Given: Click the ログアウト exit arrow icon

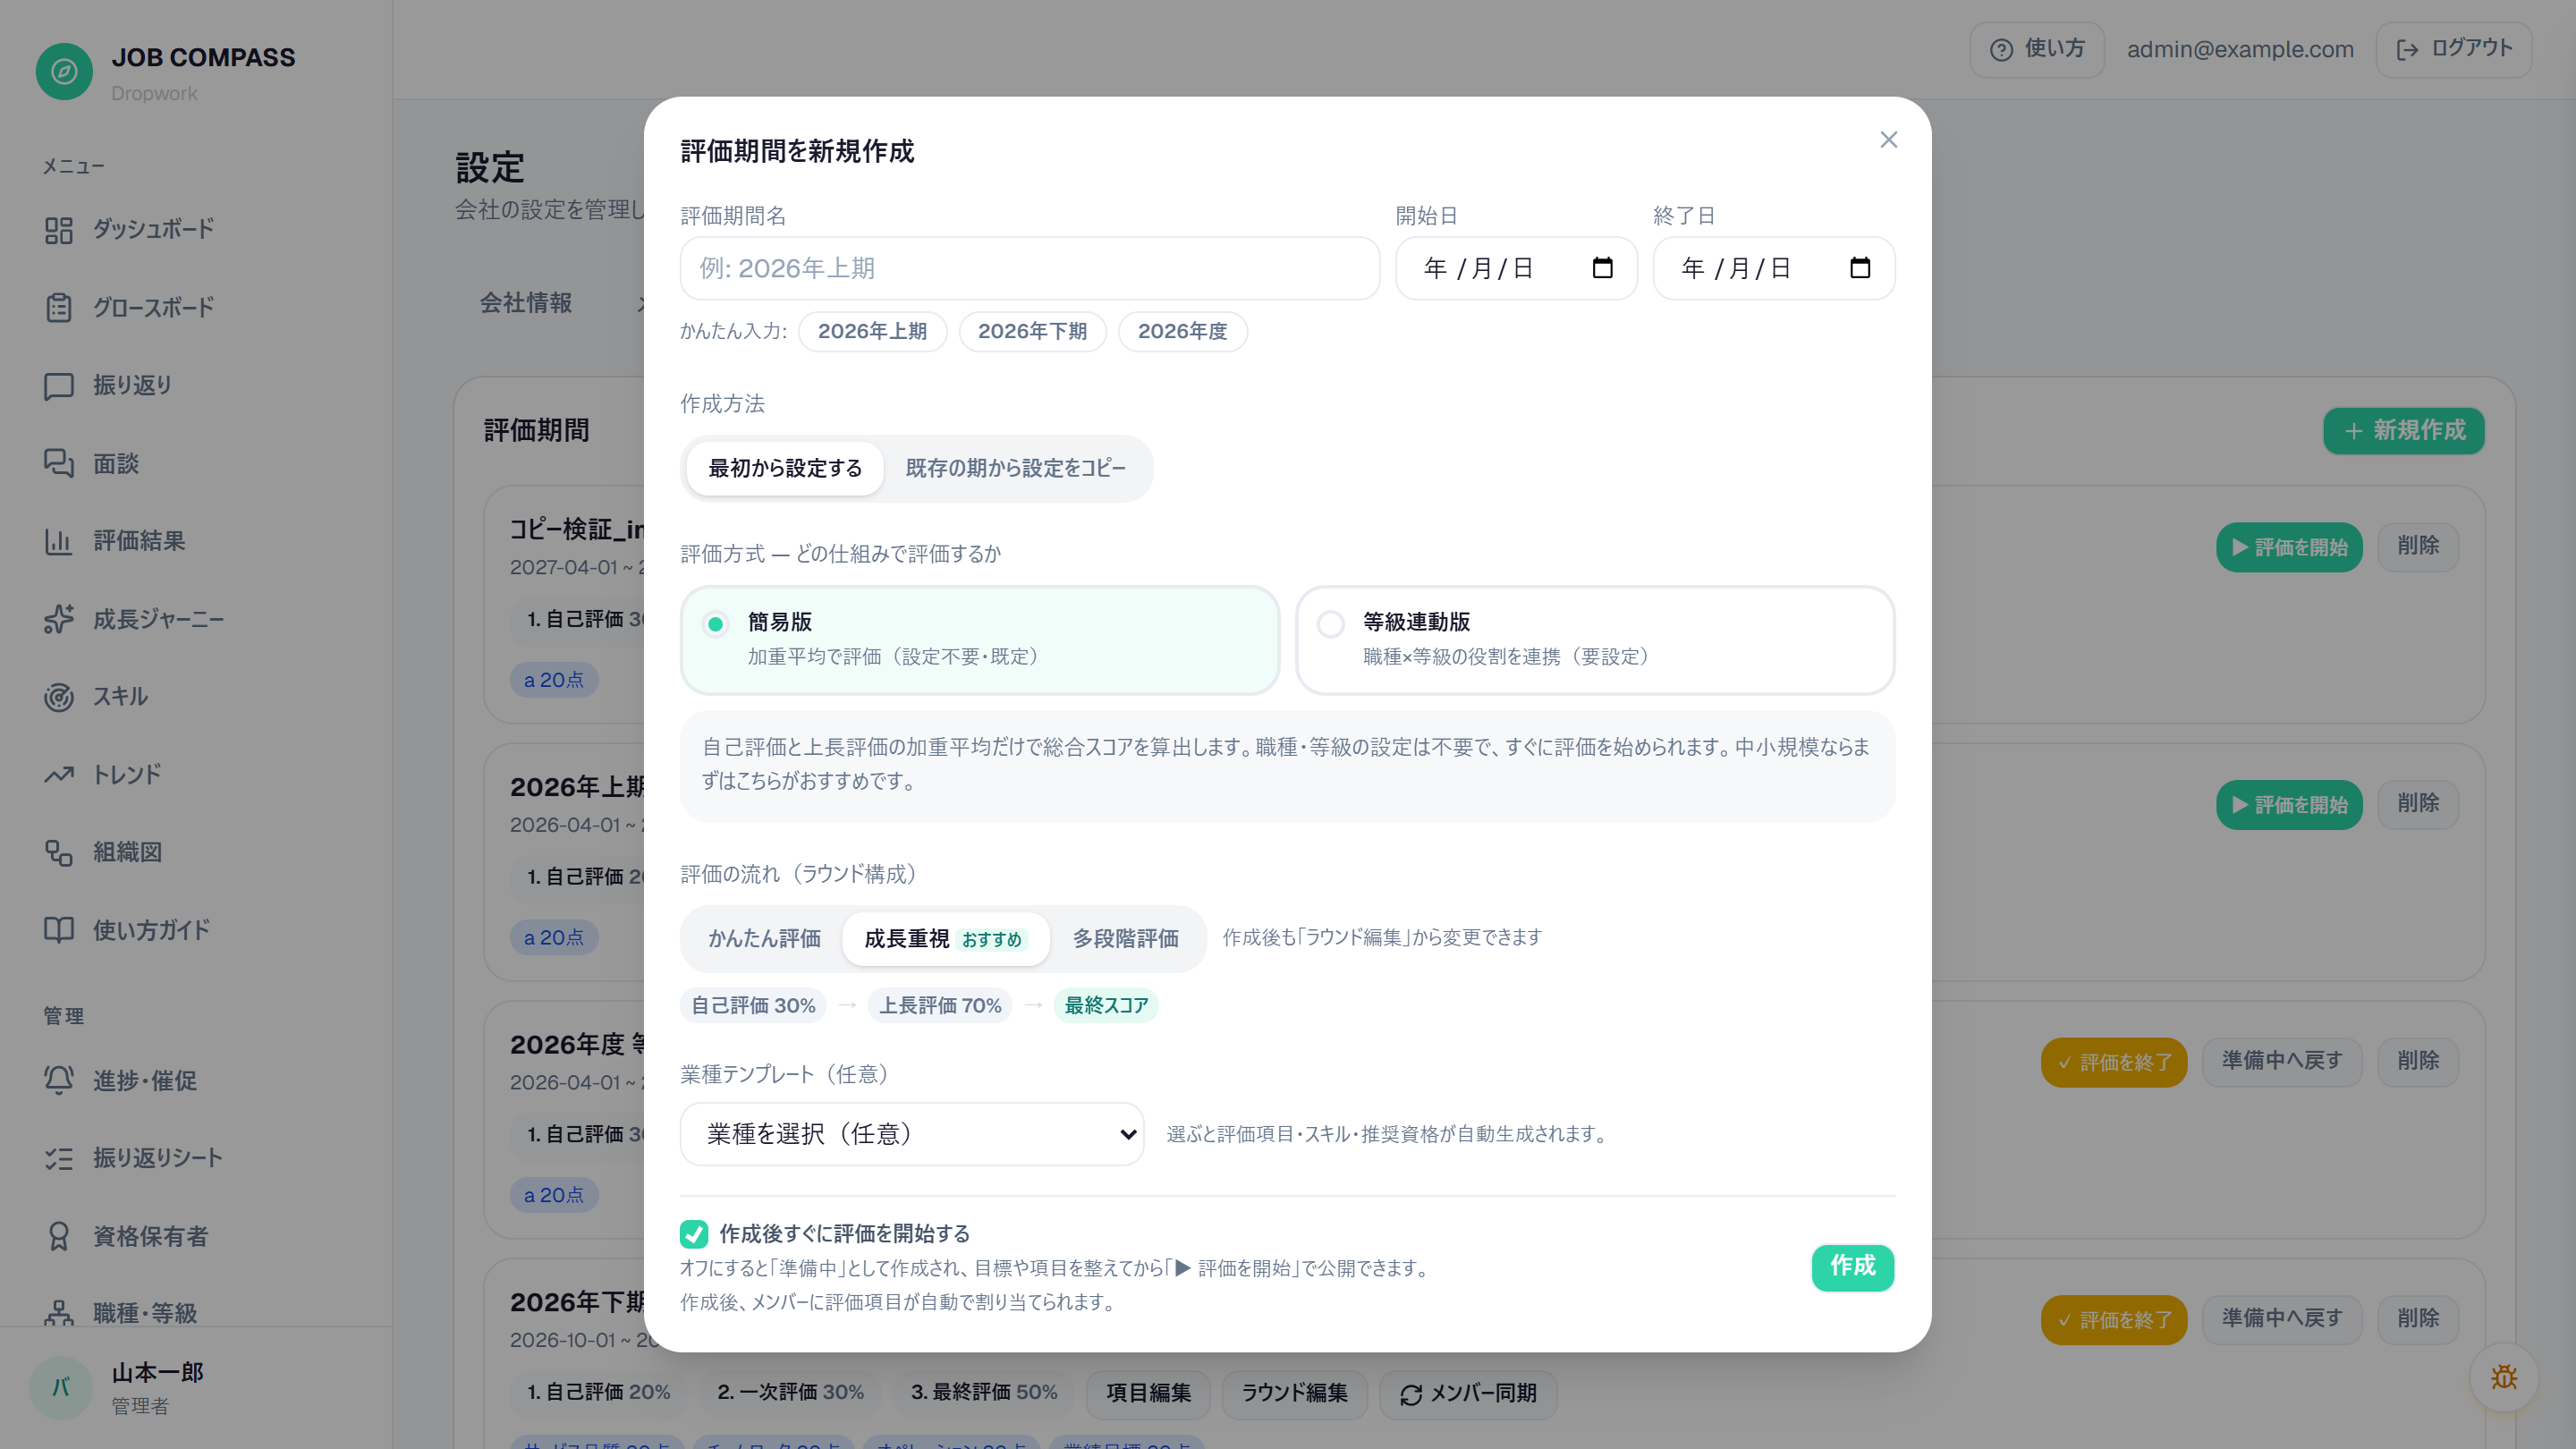Looking at the screenshot, I should 2408,50.
